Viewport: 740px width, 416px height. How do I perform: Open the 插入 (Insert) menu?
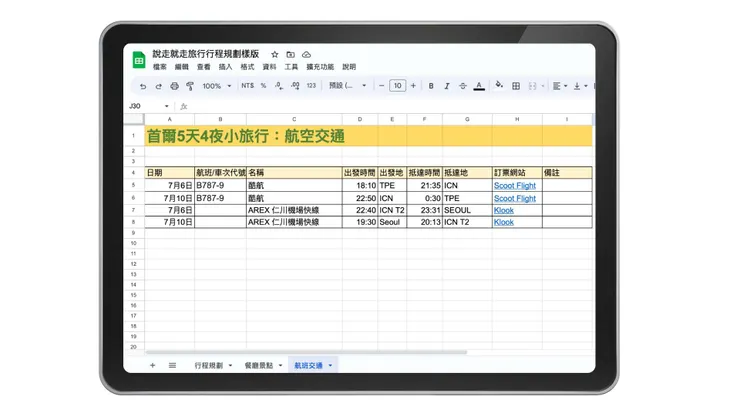click(x=225, y=67)
